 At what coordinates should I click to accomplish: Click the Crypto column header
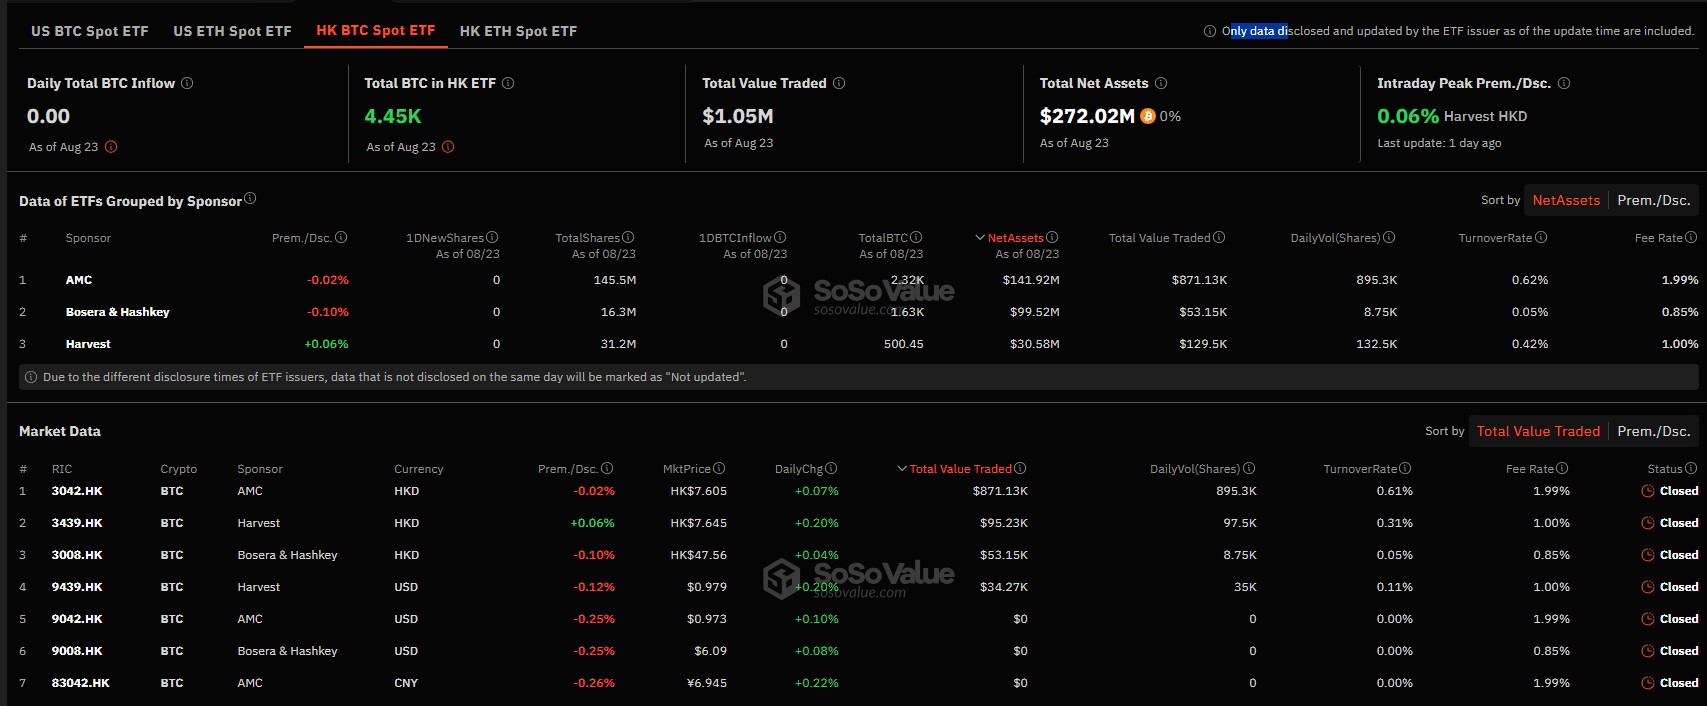[179, 469]
